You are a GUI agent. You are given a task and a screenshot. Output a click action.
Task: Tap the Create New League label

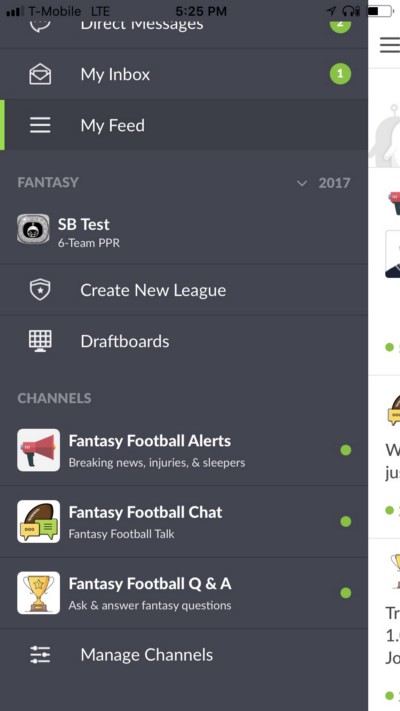pyautogui.click(x=153, y=290)
